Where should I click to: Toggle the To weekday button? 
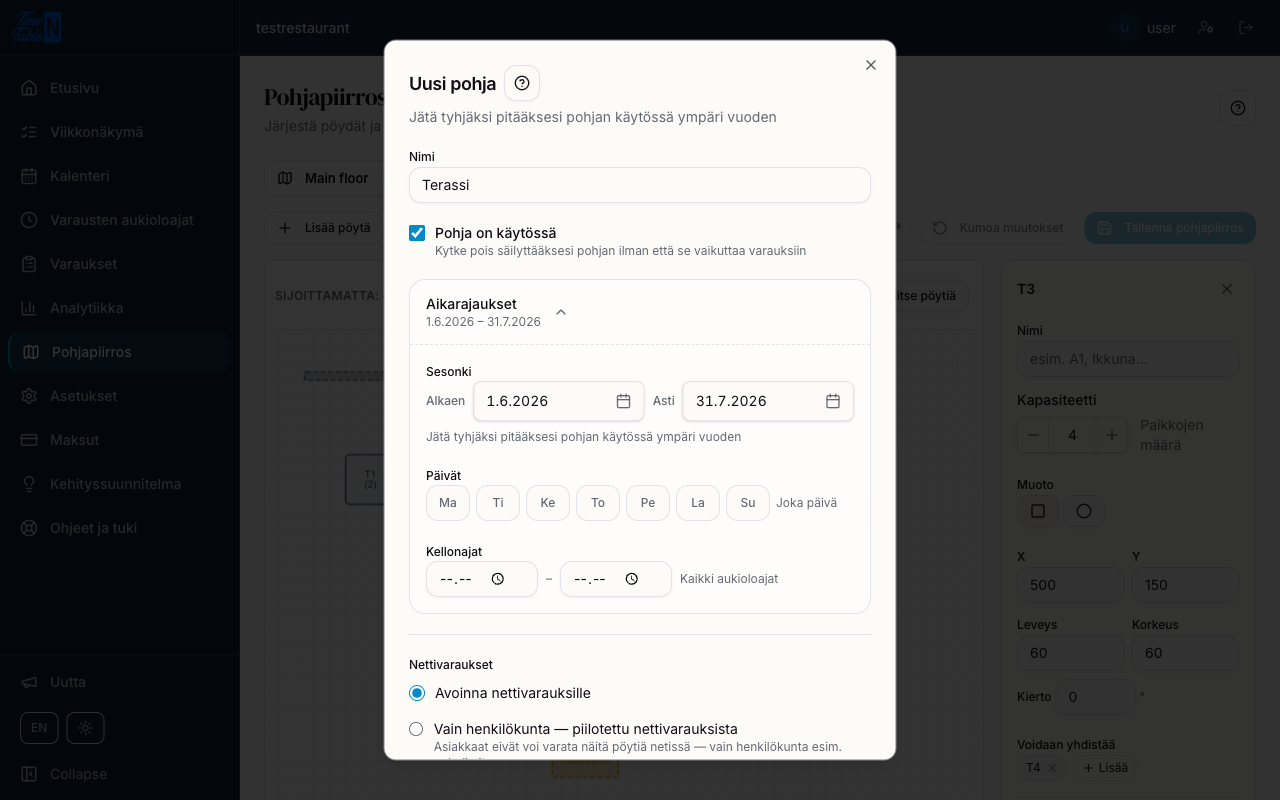pos(598,503)
